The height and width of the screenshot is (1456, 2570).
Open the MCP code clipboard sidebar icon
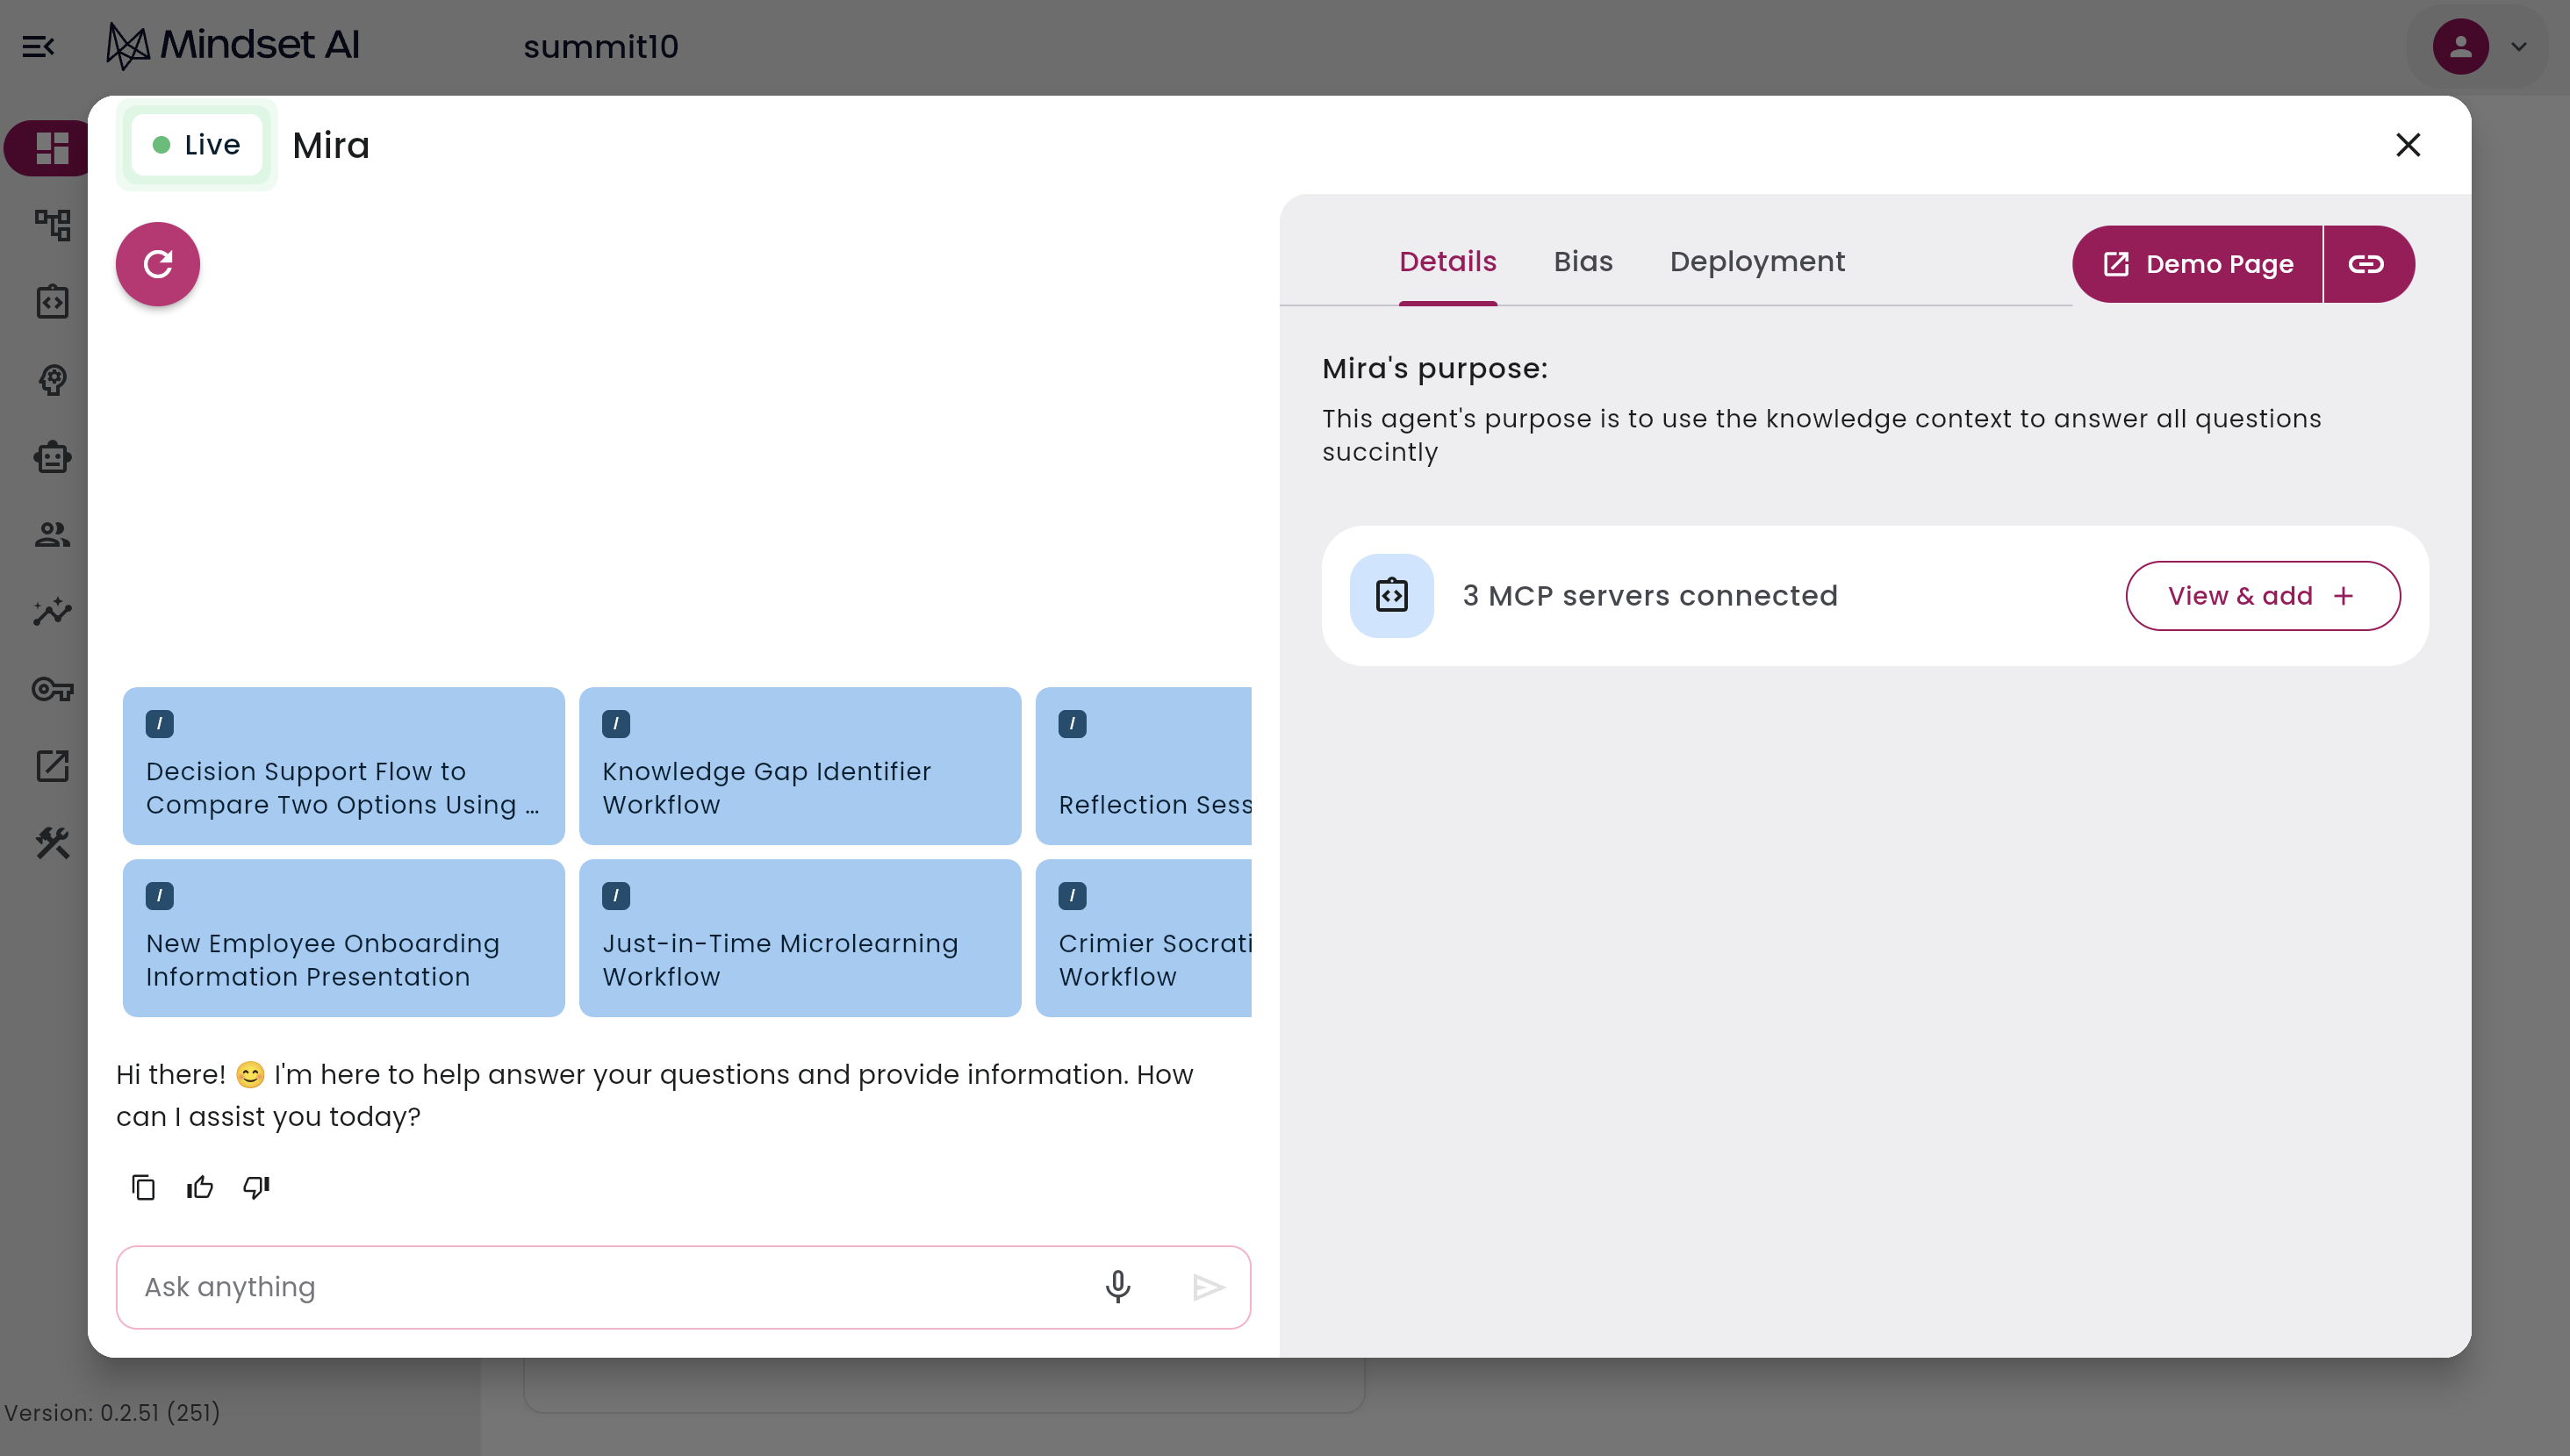pyautogui.click(x=52, y=302)
